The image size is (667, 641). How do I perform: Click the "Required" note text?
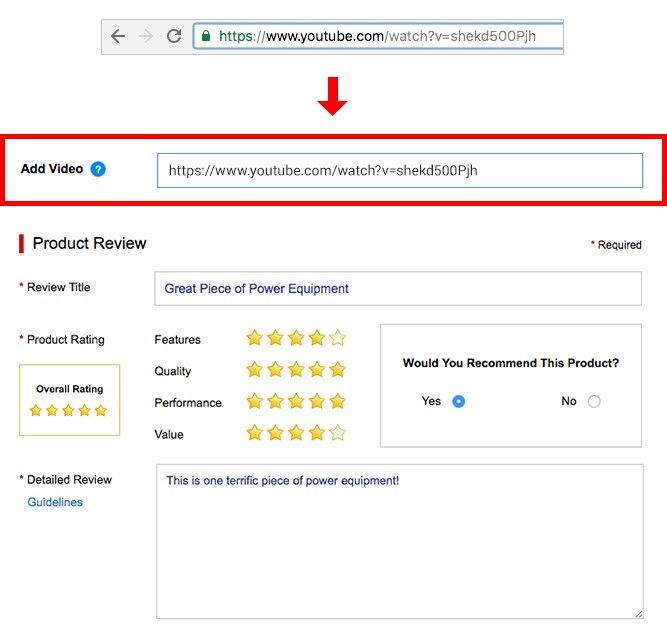tap(619, 245)
